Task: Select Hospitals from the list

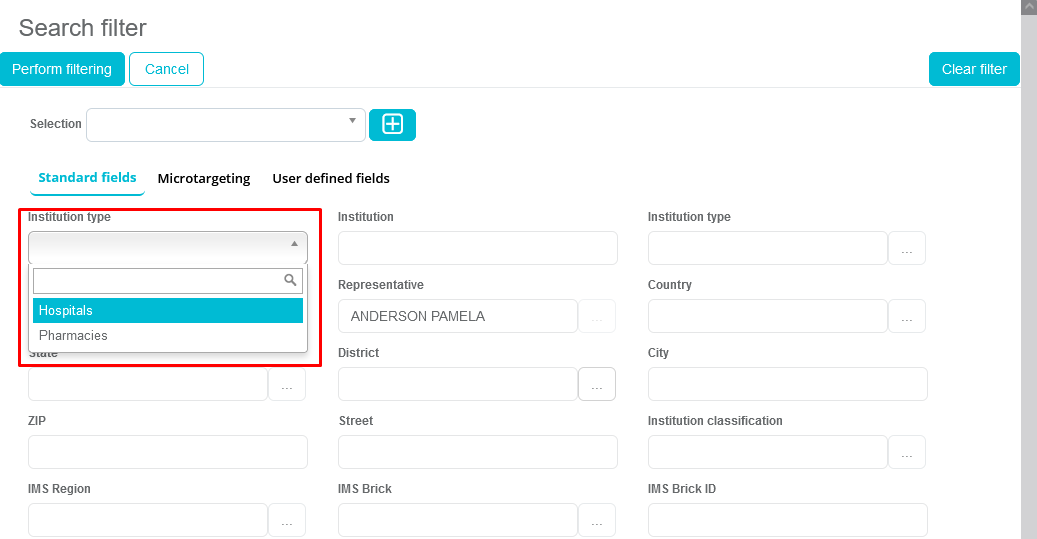Action: (167, 311)
